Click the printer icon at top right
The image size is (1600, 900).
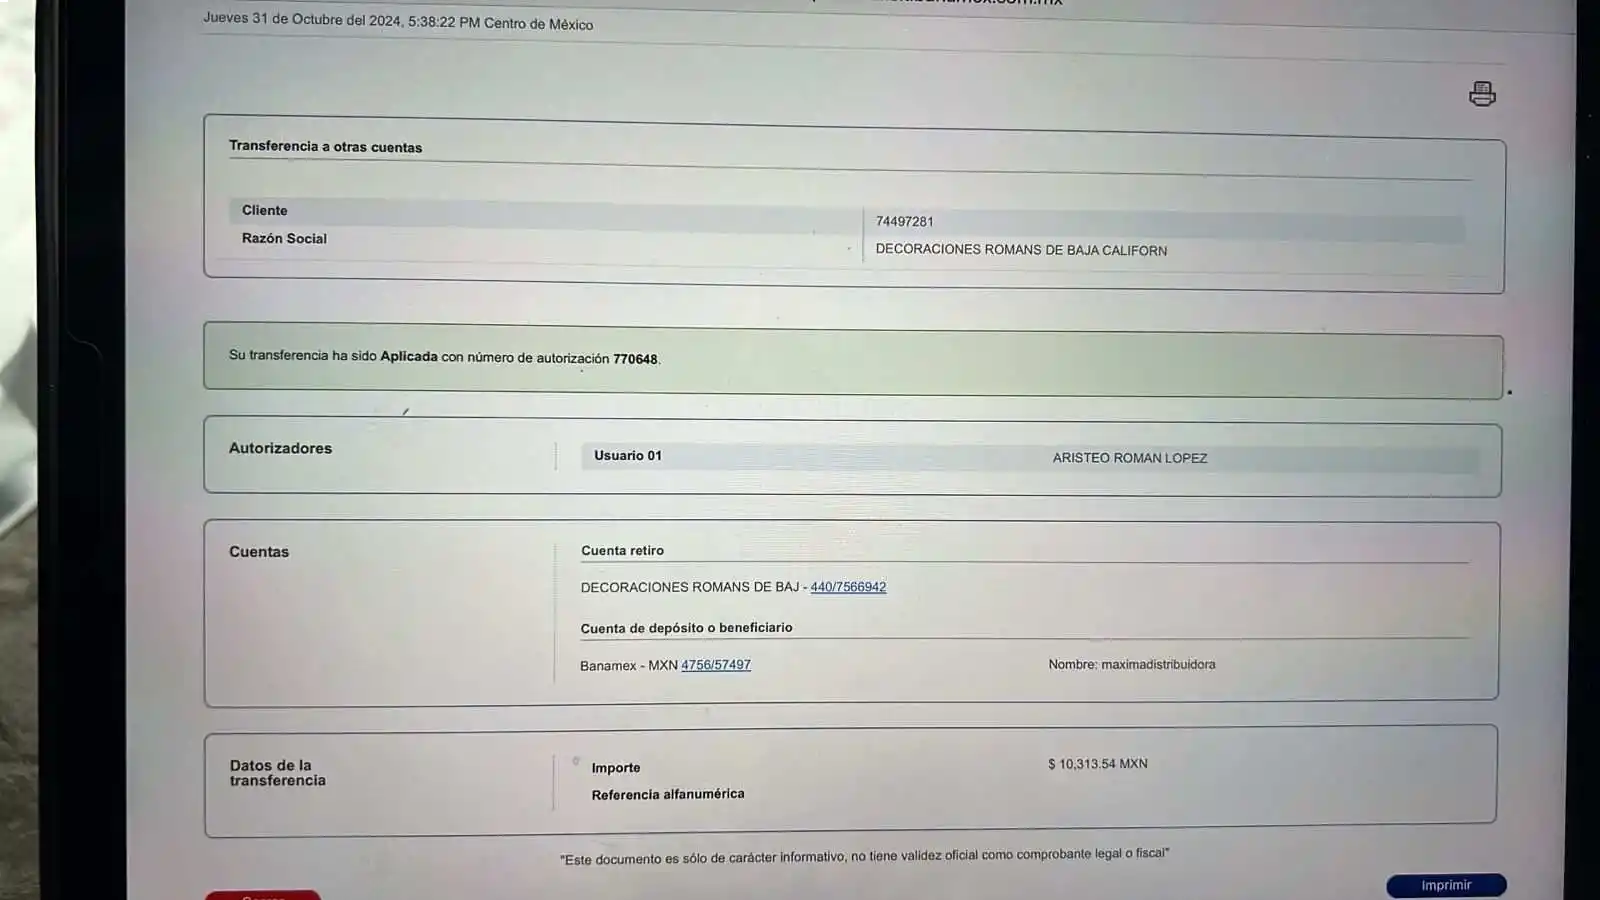[1482, 94]
